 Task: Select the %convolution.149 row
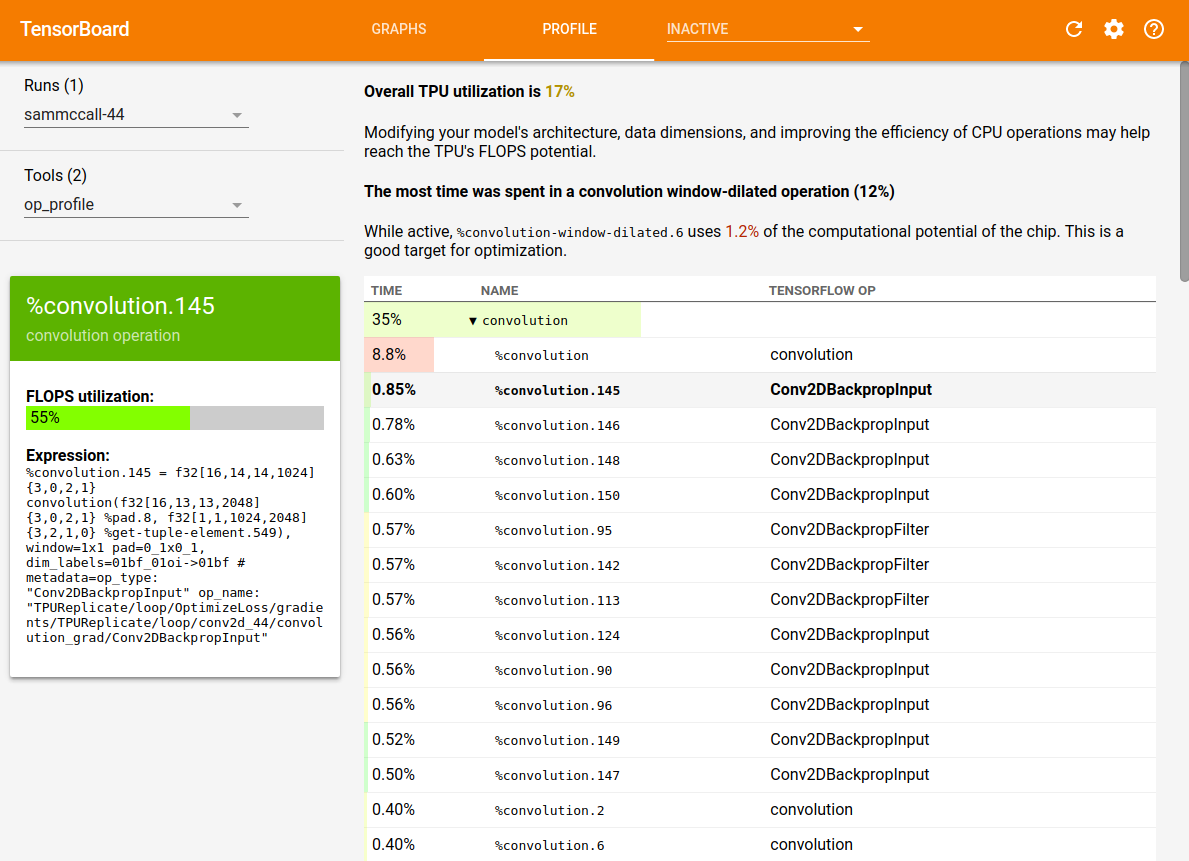tap(760, 739)
